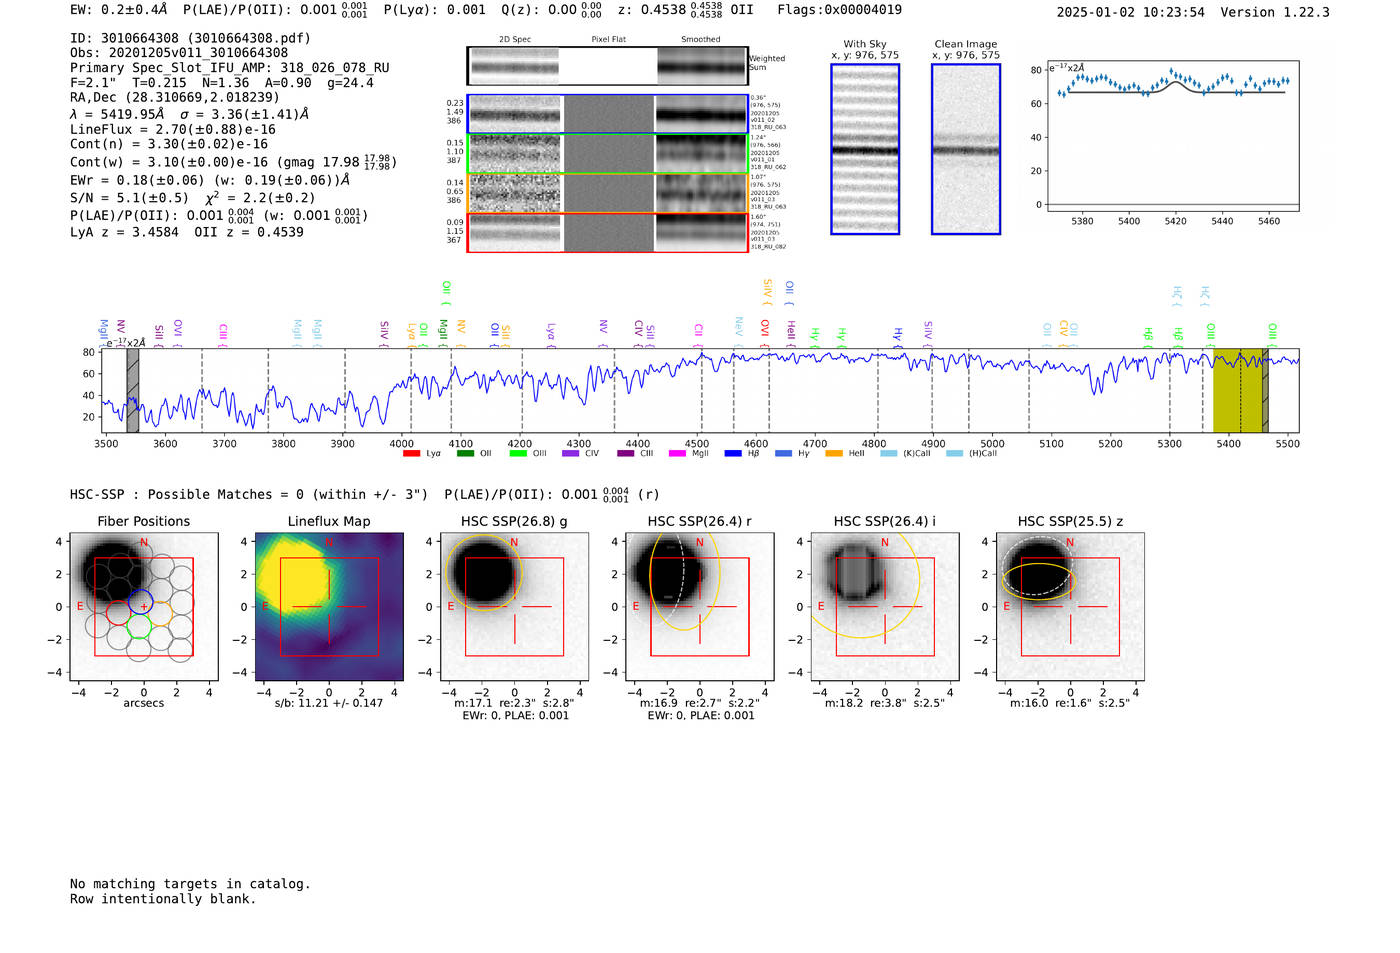The height and width of the screenshot is (953, 1400).
Task: Select the dark purple CIII legend swatch
Action: click(626, 454)
